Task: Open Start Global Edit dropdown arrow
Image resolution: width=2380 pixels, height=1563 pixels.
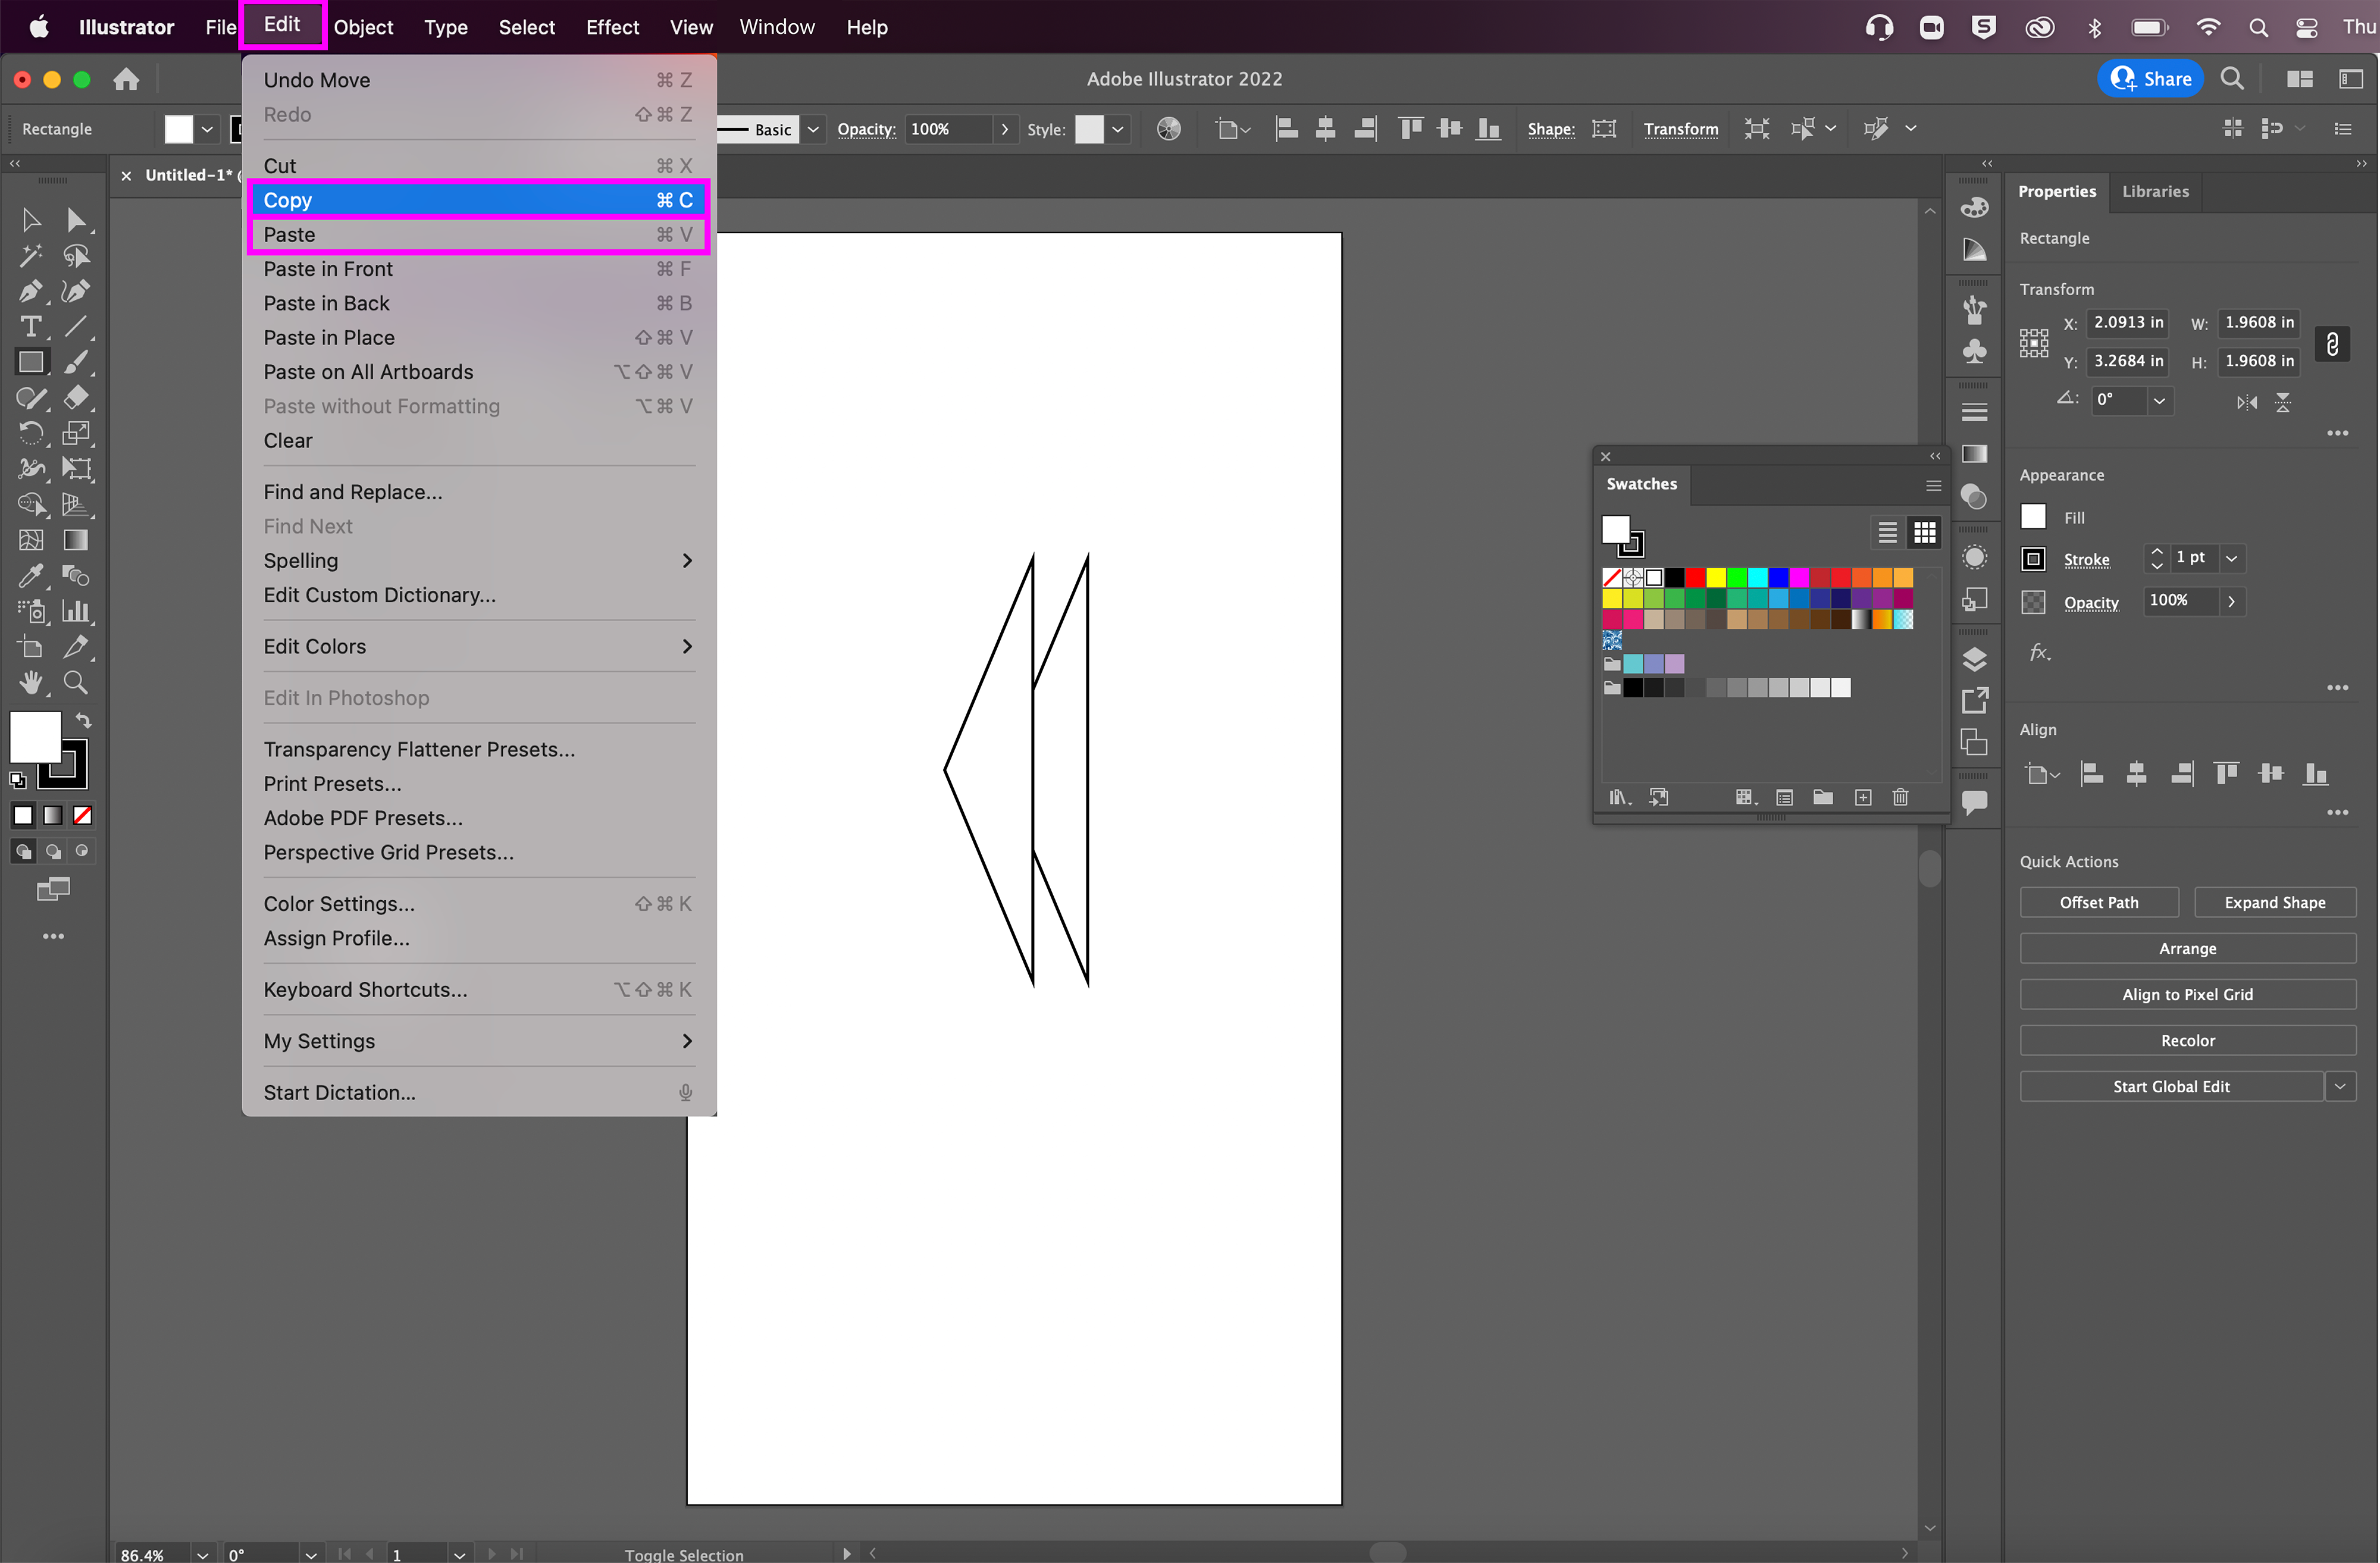Action: pos(2340,1087)
